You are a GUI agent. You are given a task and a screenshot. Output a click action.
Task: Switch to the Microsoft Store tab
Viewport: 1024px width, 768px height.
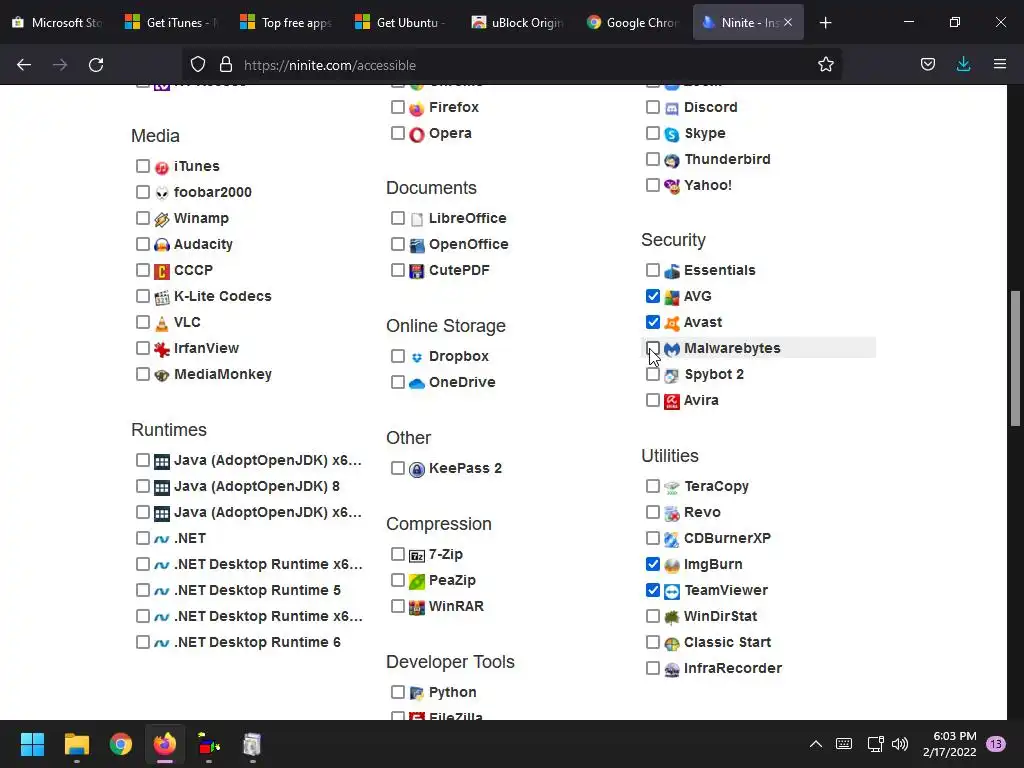57,22
